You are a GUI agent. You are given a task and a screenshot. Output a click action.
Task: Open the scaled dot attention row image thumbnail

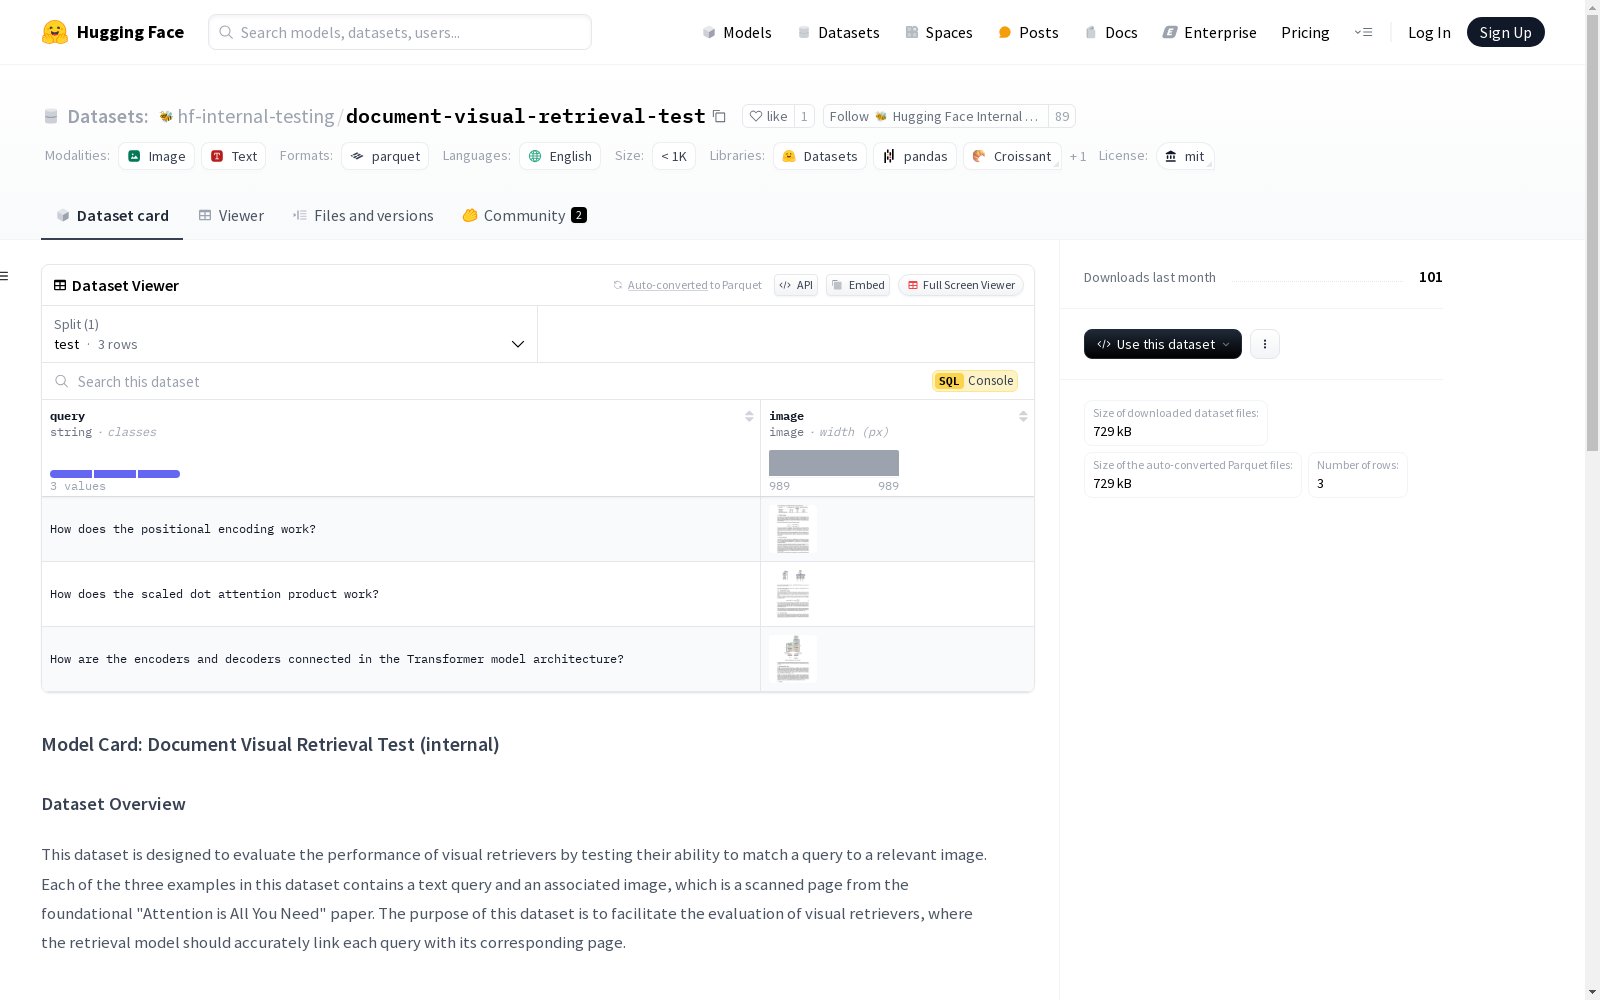(x=793, y=594)
